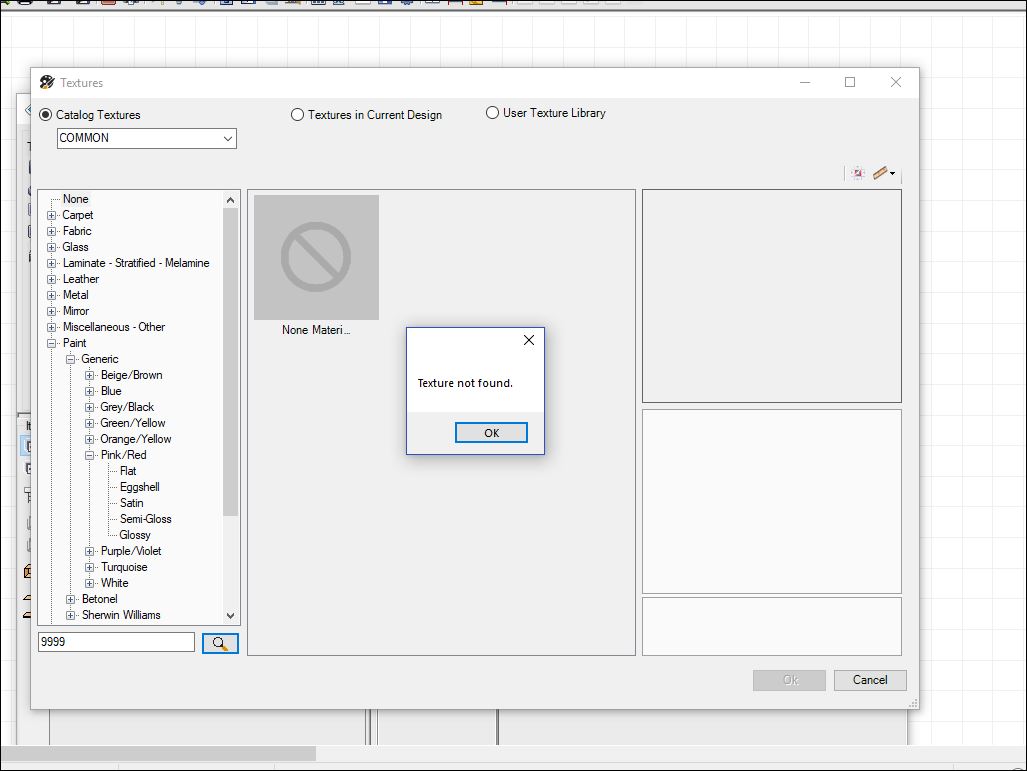The image size is (1027, 771).
Task: Select the None Material thumbnail
Action: pos(316,258)
